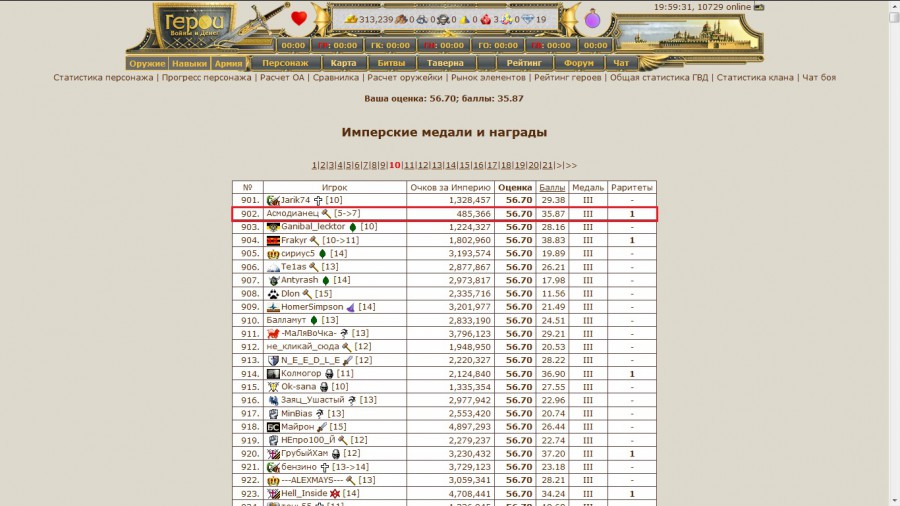This screenshot has width=900, height=506.
Task: Click the Оценка column header
Action: pos(515,188)
